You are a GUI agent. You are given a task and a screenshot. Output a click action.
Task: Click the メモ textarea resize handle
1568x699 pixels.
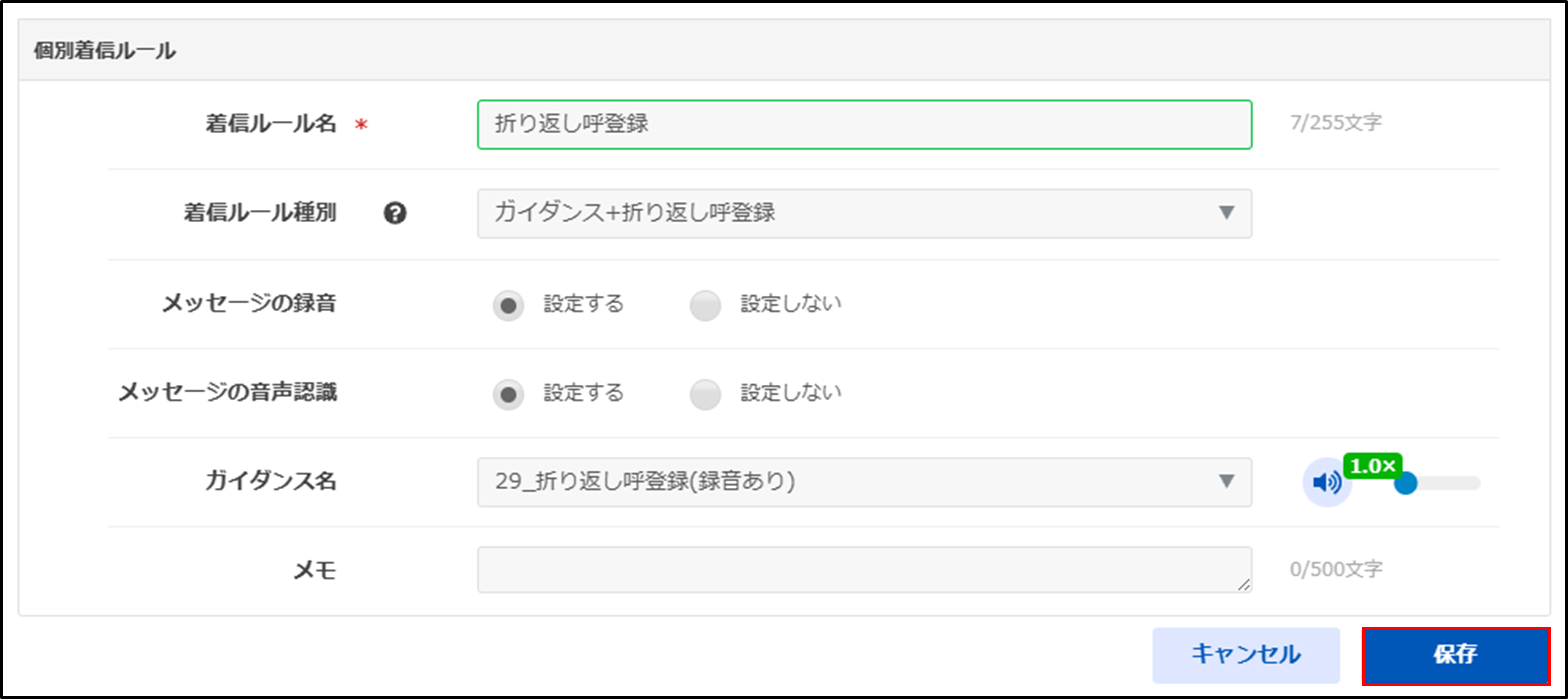click(1243, 585)
